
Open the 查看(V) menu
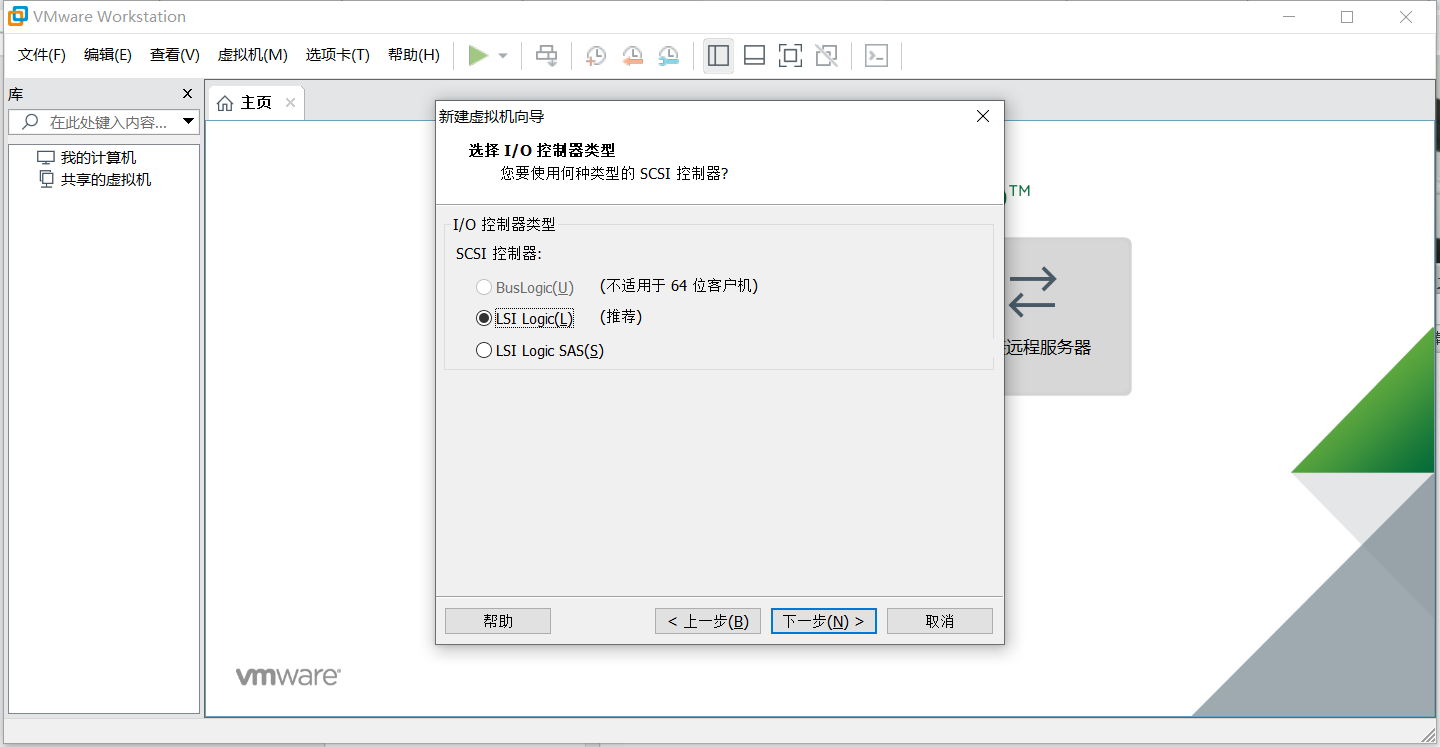(x=175, y=55)
